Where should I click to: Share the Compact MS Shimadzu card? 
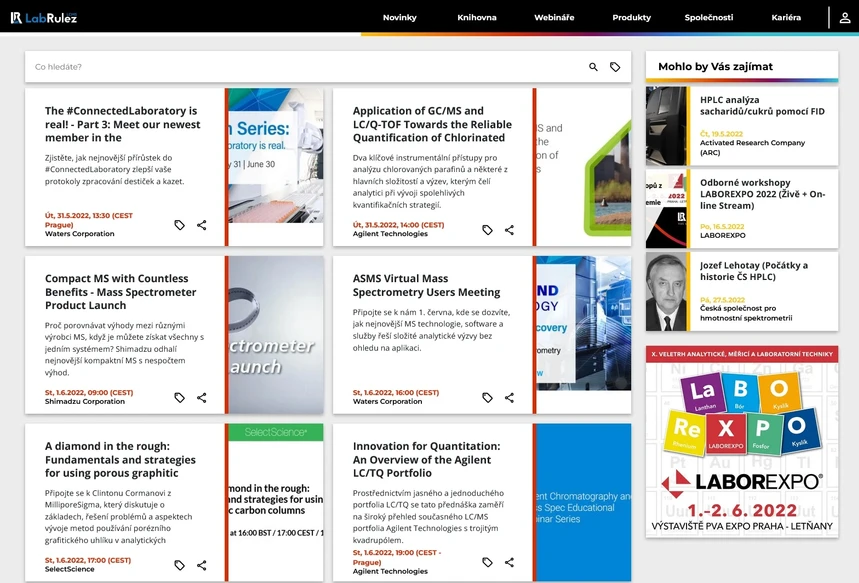(202, 398)
